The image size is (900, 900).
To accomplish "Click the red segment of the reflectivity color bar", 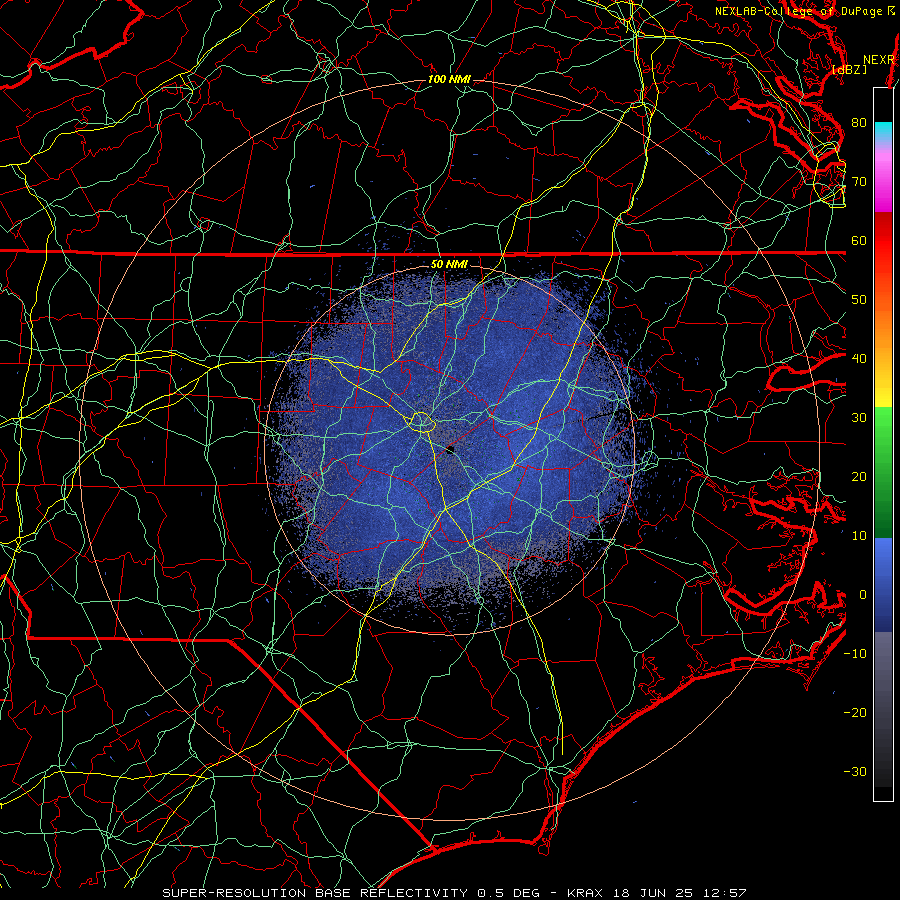I will point(883,241).
